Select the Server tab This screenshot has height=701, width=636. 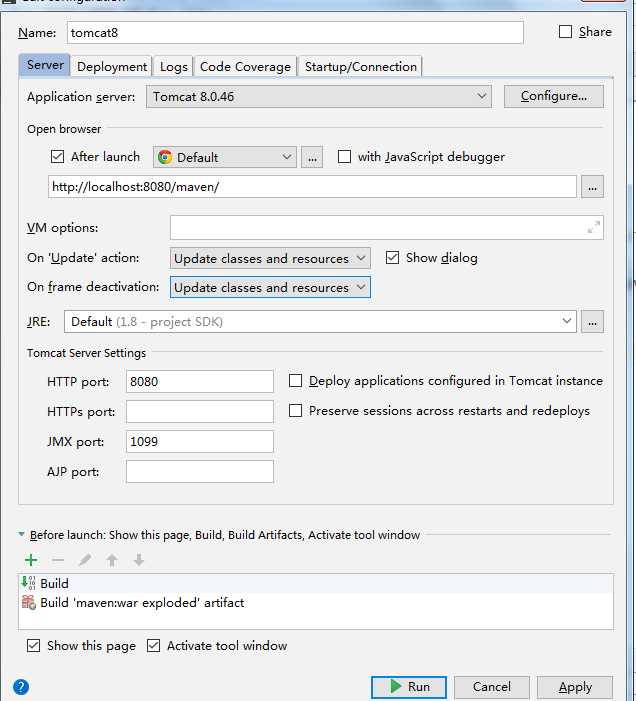45,65
